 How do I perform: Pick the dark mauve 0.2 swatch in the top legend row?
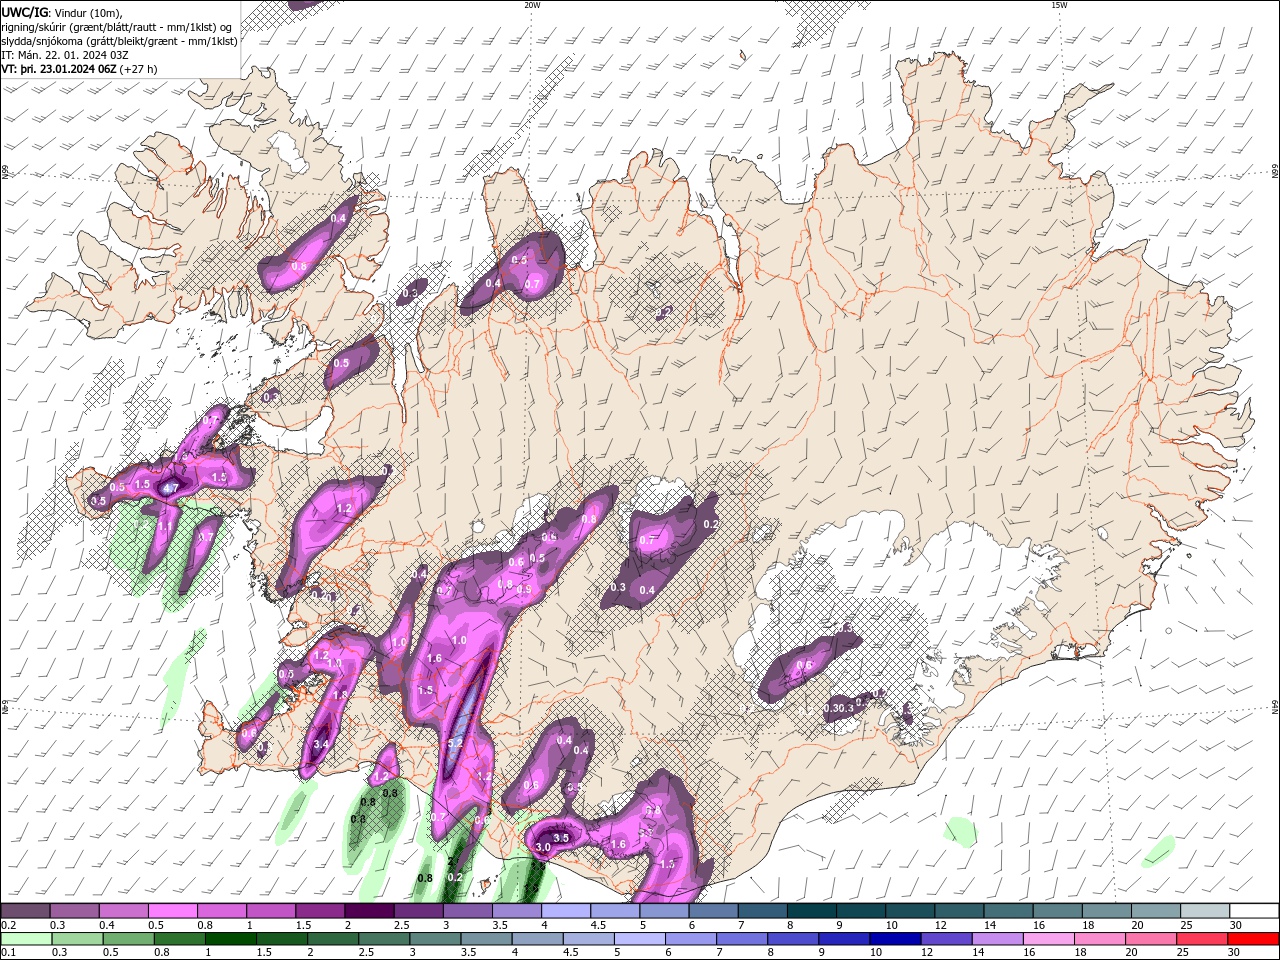click(x=25, y=911)
